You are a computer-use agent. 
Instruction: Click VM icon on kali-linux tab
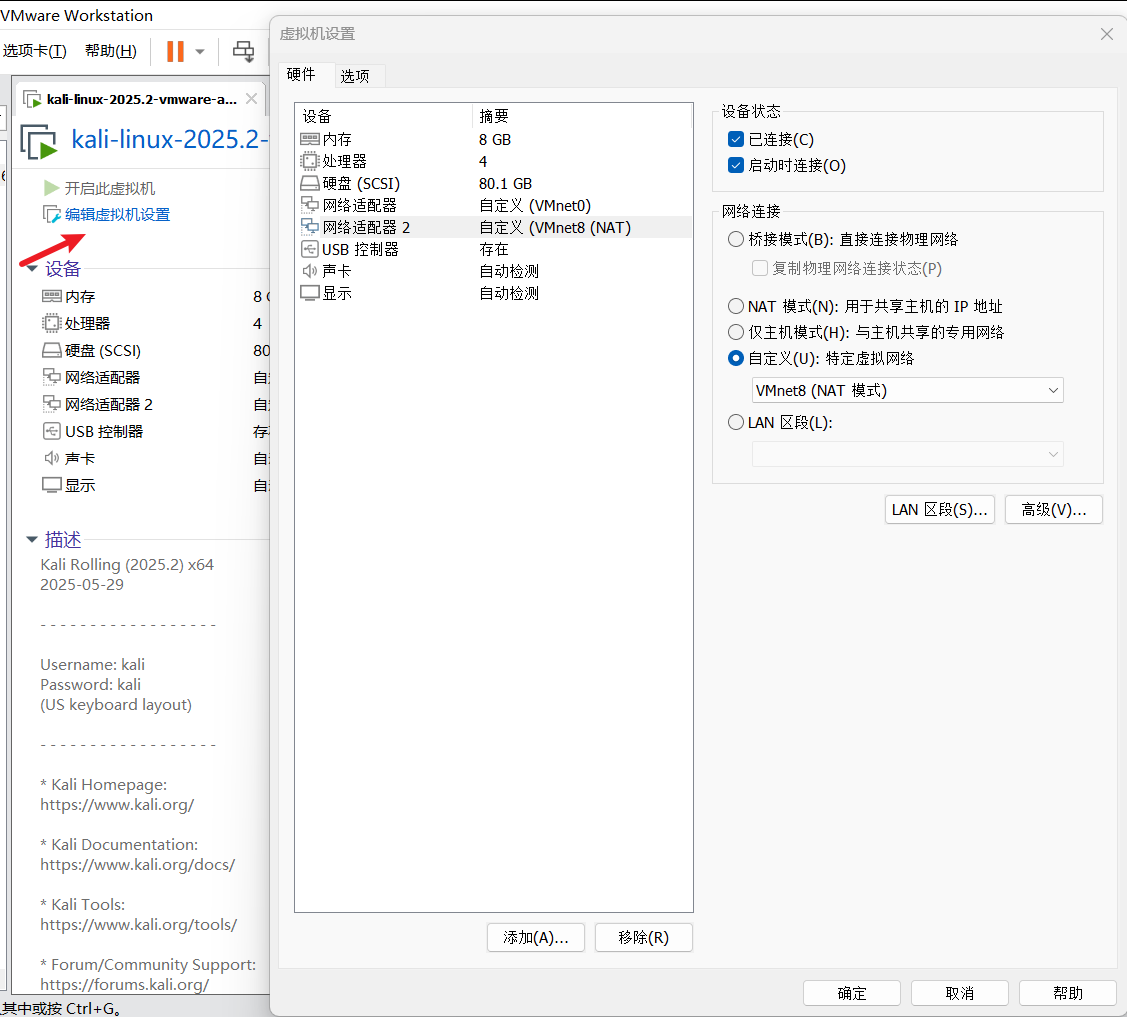click(x=32, y=99)
